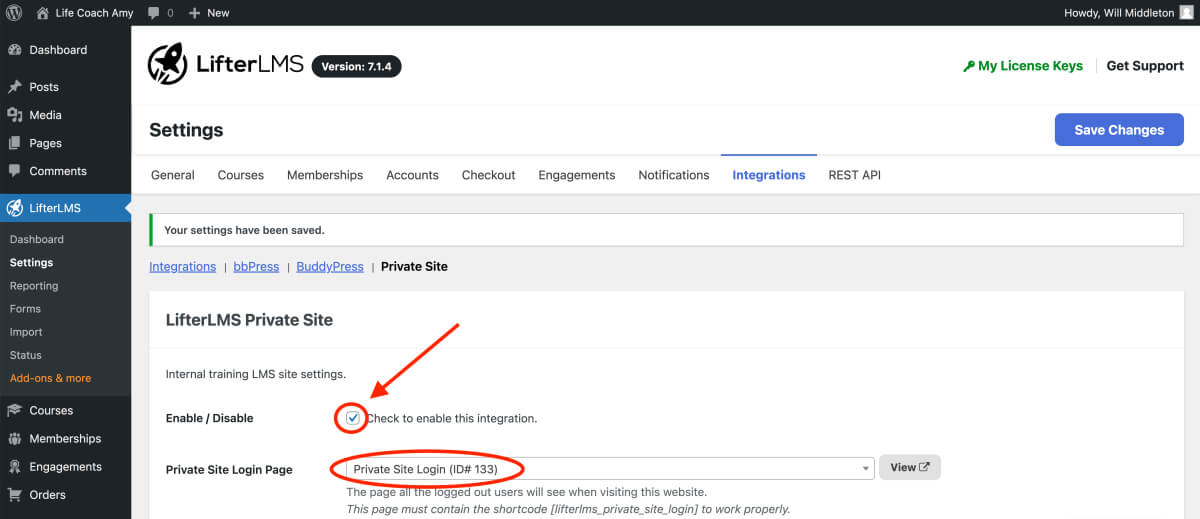The image size is (1200, 519).
Task: Open Will Middleton's avatar in admin bar
Action: [x=1186, y=13]
